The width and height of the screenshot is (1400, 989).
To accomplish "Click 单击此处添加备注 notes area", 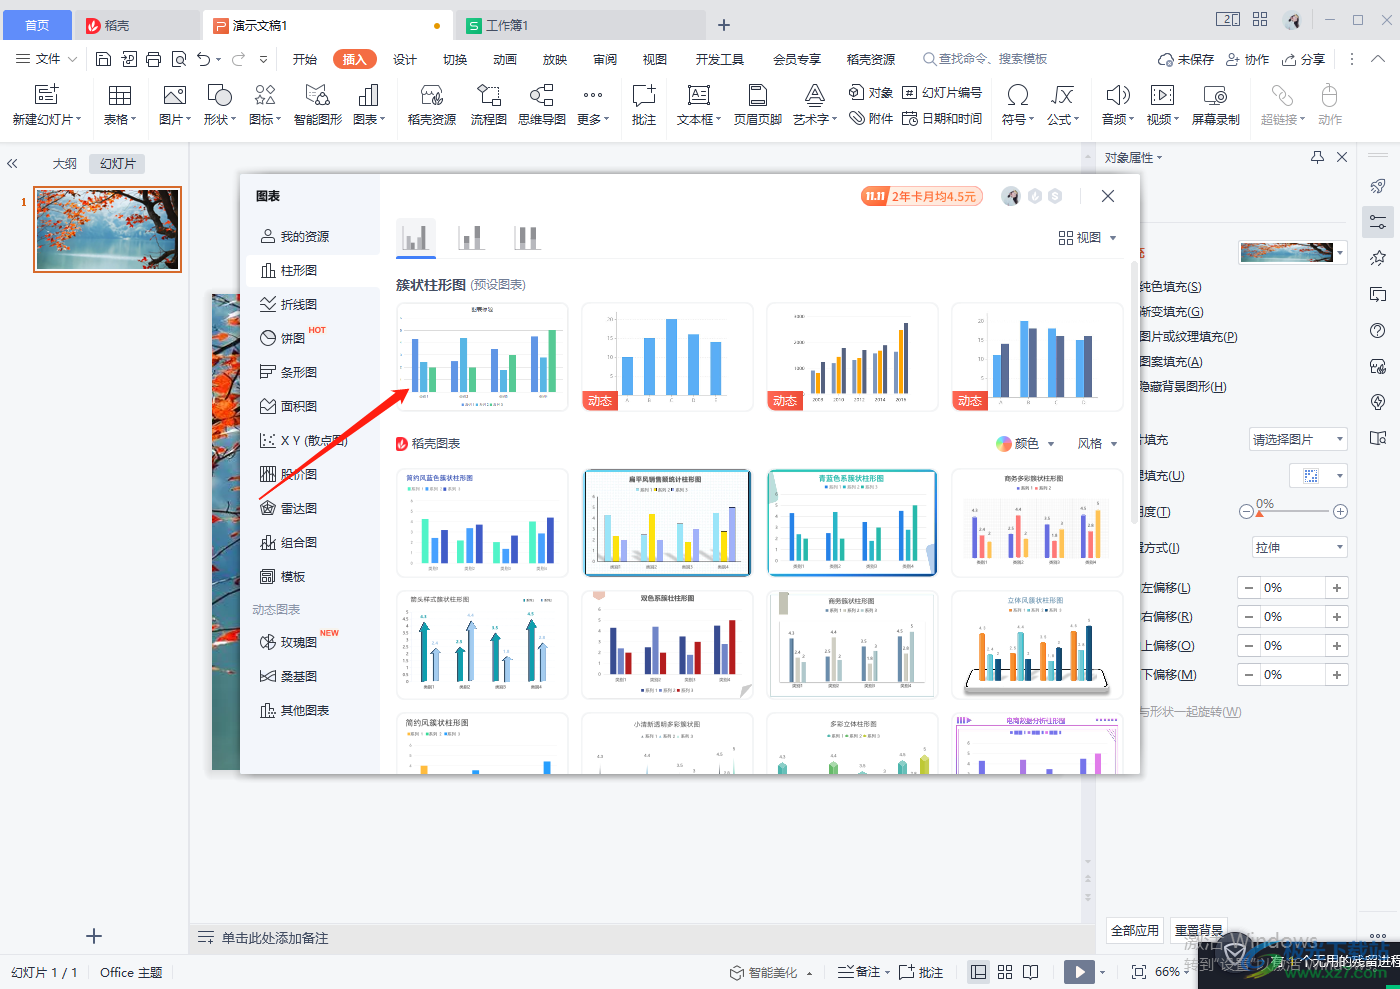I will (x=275, y=938).
